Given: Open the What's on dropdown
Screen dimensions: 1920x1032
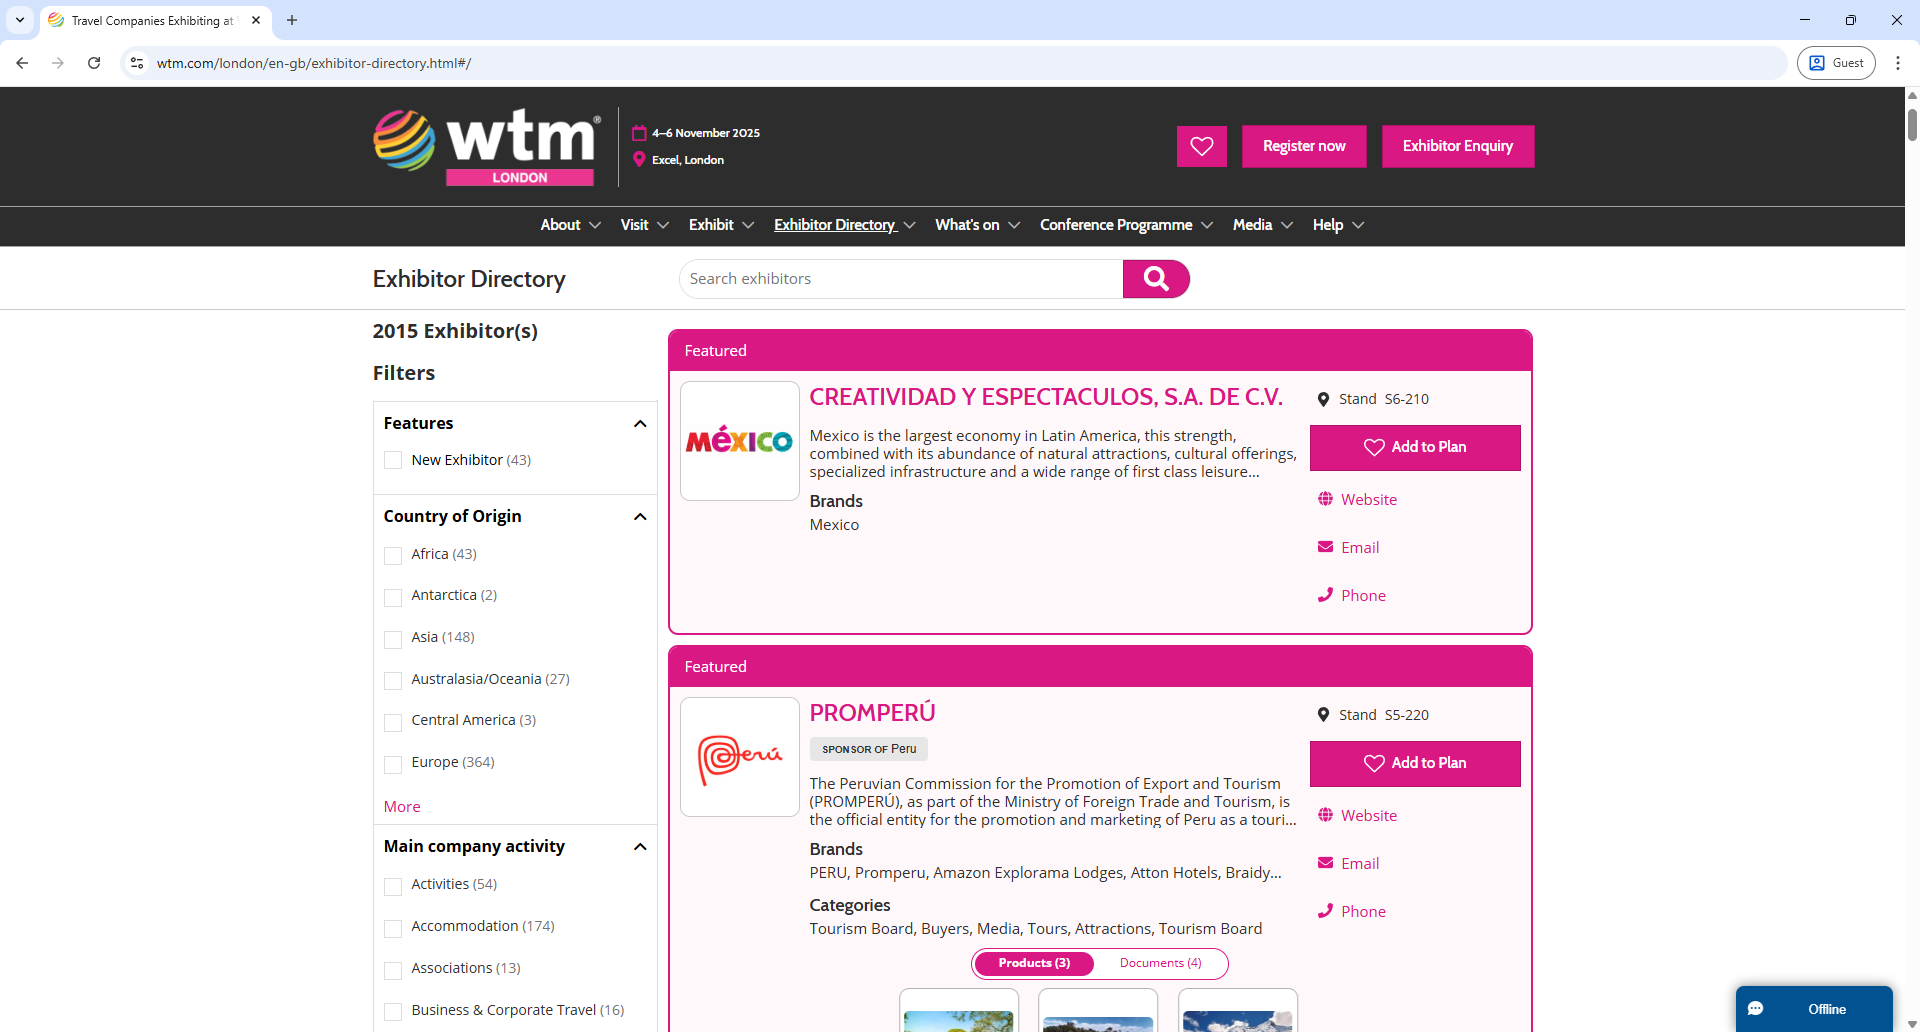Looking at the screenshot, I should [x=968, y=225].
